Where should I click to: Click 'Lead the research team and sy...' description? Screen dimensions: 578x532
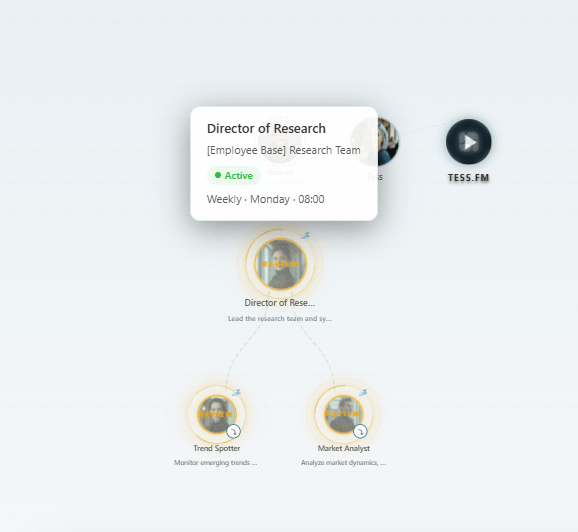click(x=280, y=319)
